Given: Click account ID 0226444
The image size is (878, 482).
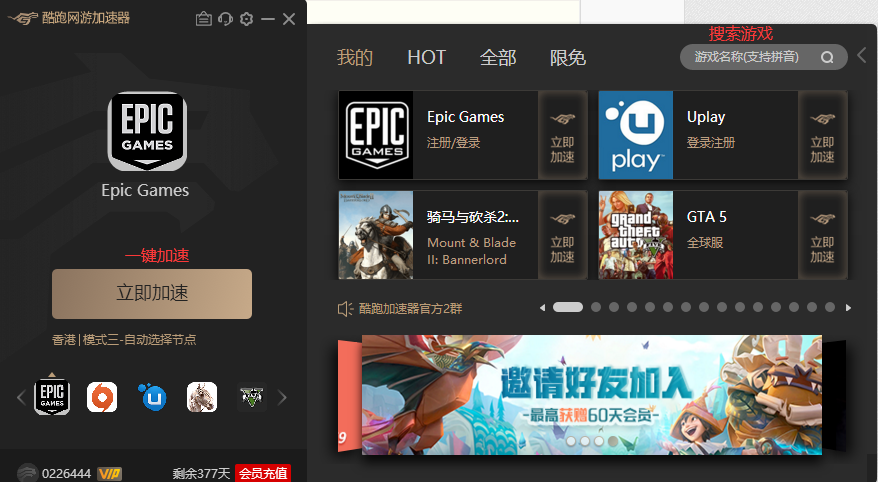Looking at the screenshot, I should coord(66,474).
